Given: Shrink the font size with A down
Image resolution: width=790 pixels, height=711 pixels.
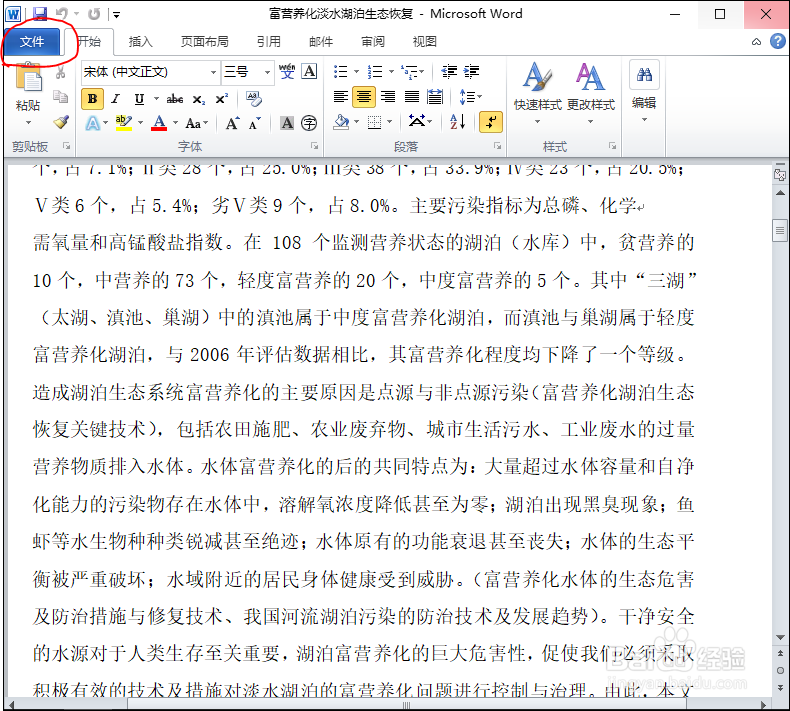Looking at the screenshot, I should pos(255,123).
